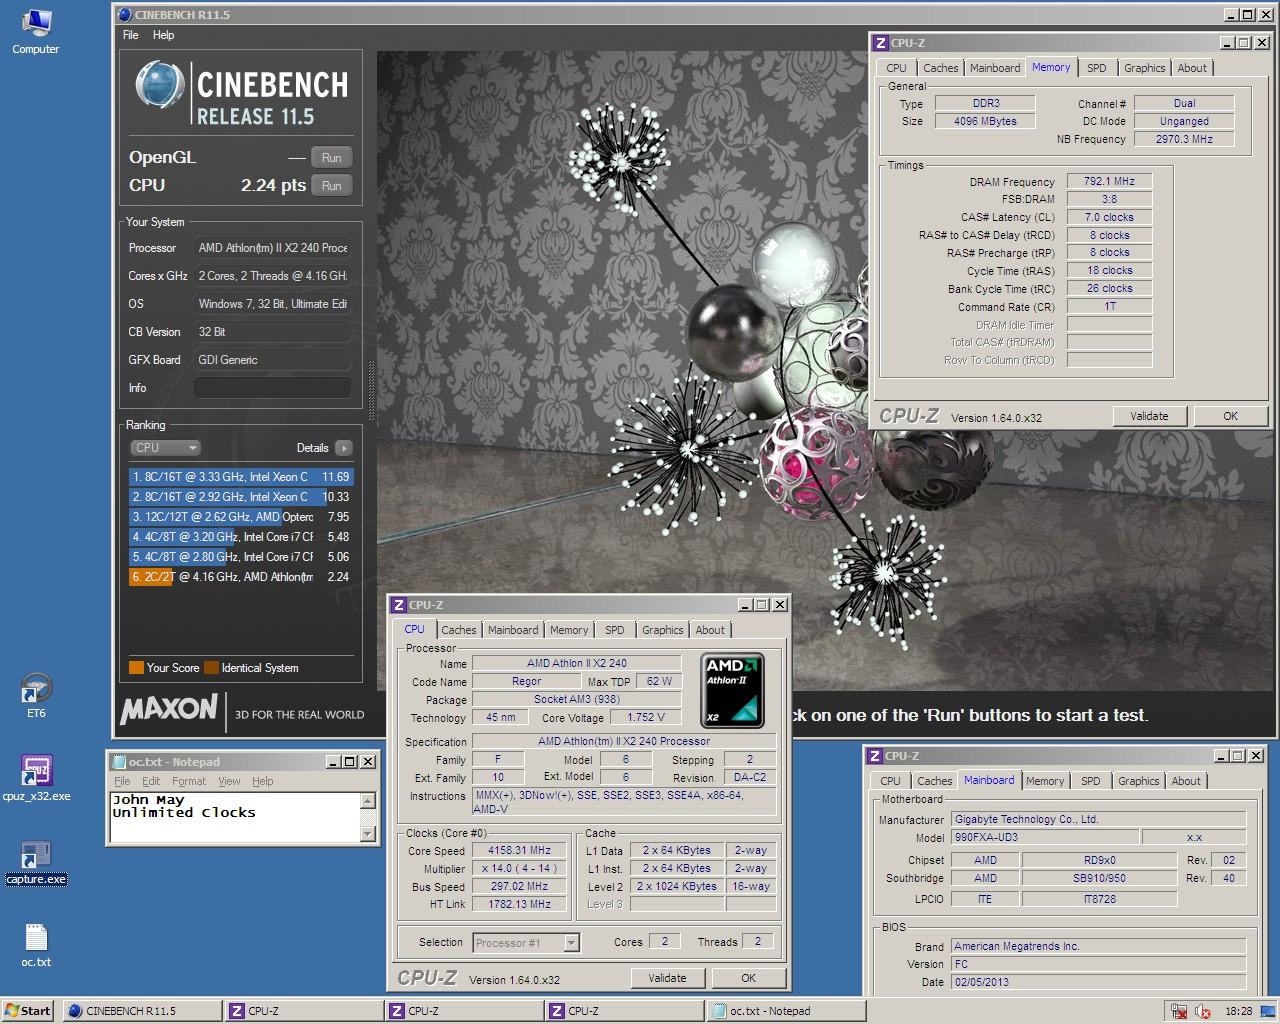The image size is (1280, 1024).
Task: Click the Notepad scrollbar up arrow
Action: (x=368, y=801)
